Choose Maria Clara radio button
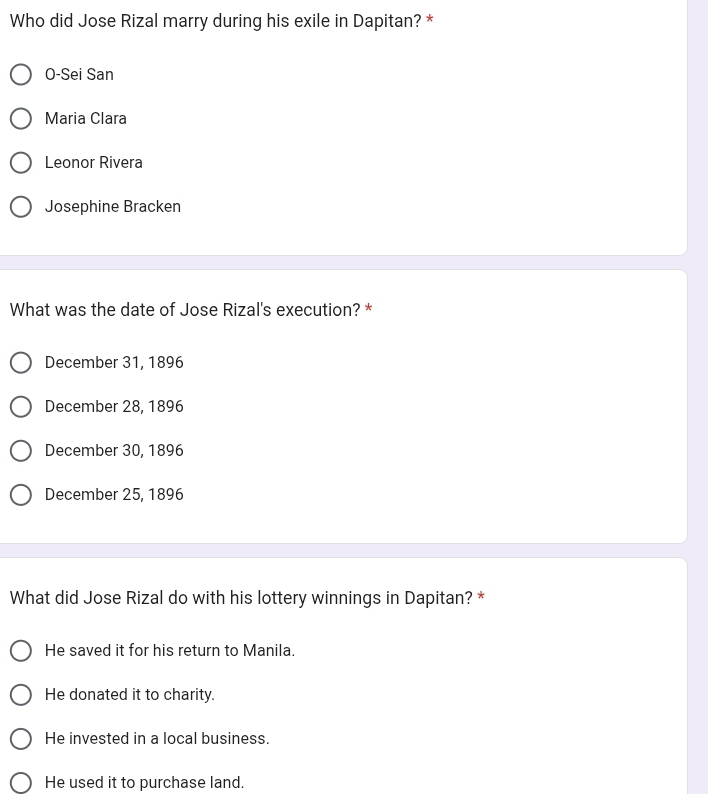The image size is (708, 794). tap(21, 118)
